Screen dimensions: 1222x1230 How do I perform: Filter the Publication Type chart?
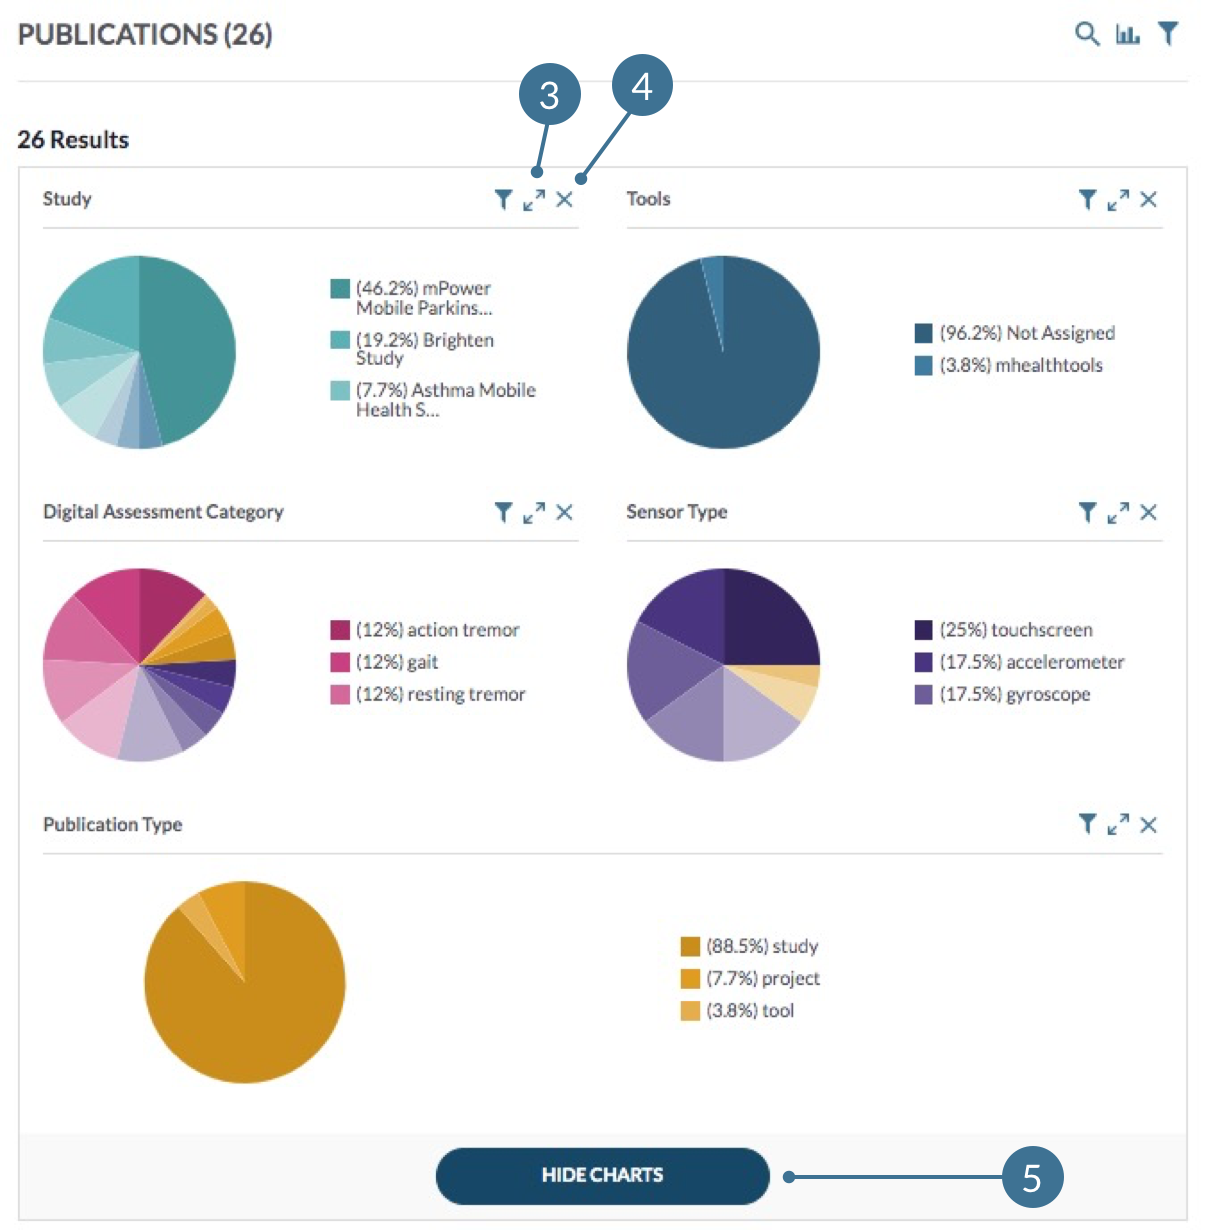[x=1087, y=824]
